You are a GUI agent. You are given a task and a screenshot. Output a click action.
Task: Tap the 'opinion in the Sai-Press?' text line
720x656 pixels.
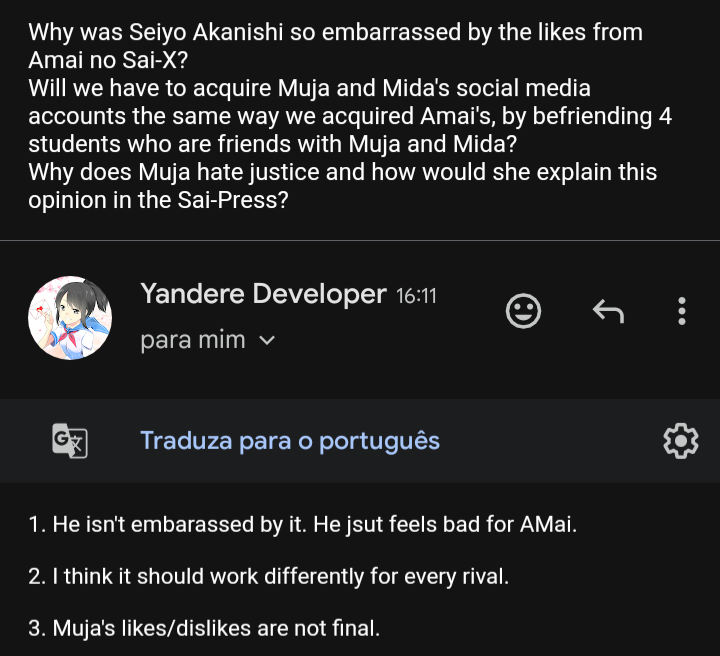point(158,199)
